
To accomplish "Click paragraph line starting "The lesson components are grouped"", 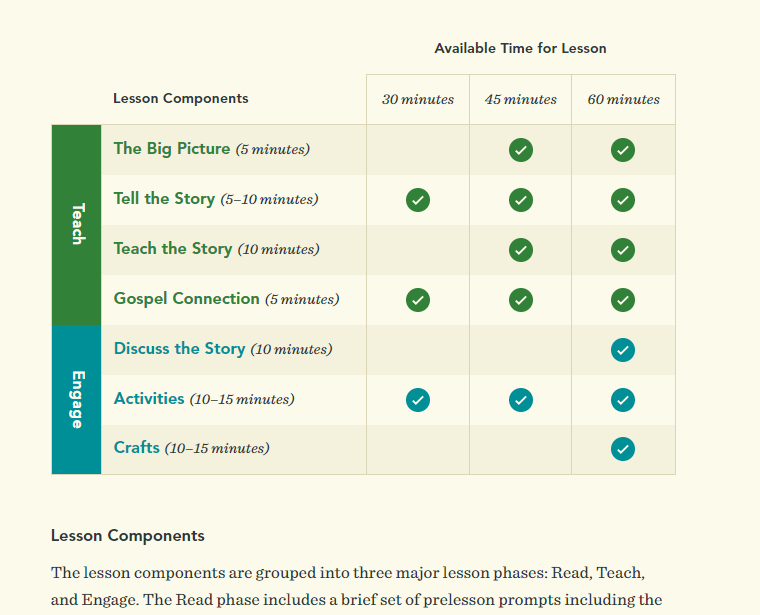I will (348, 573).
